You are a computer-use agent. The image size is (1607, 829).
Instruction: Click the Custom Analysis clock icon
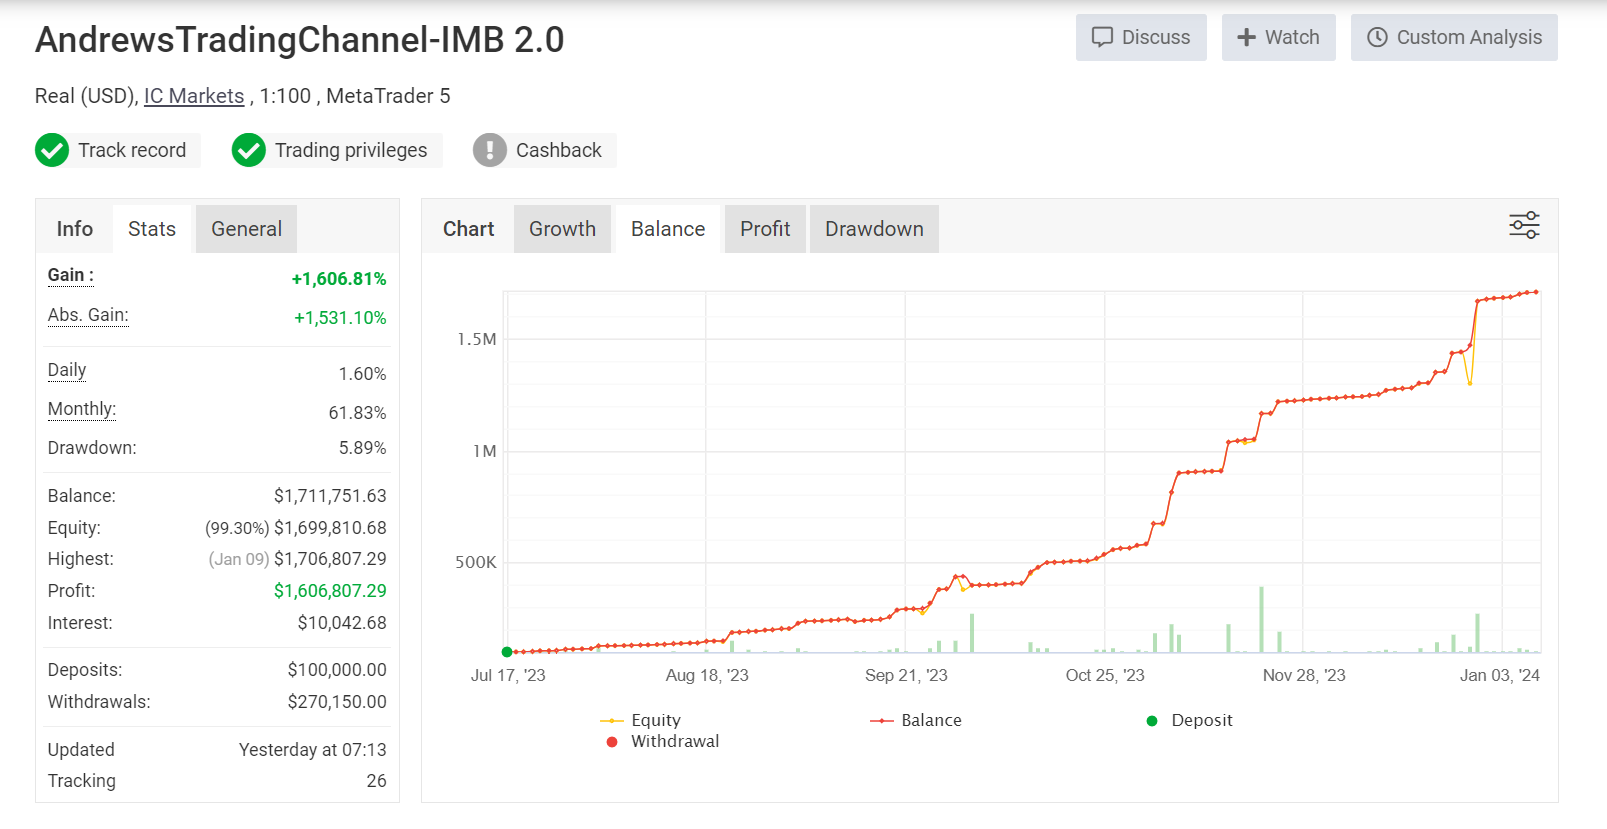1377,37
